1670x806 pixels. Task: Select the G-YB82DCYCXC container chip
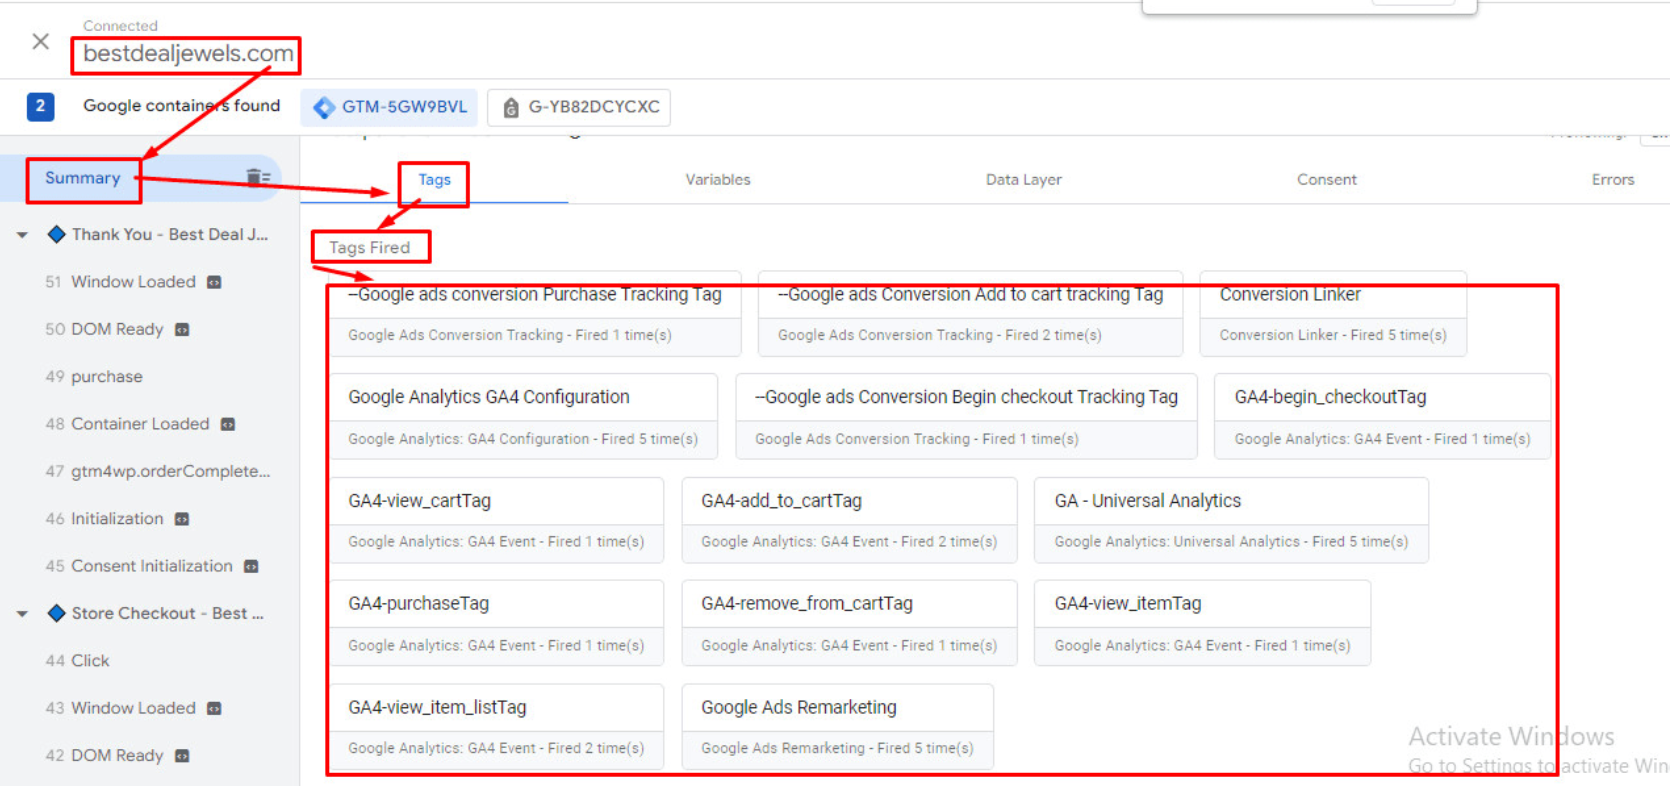580,107
